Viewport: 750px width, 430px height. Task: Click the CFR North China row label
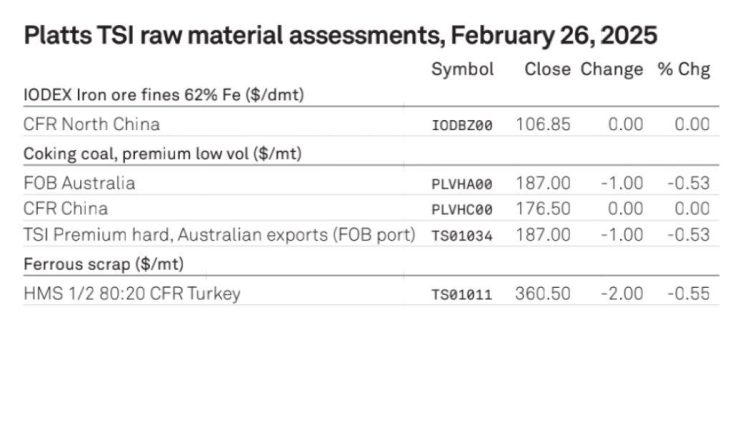tap(91, 124)
